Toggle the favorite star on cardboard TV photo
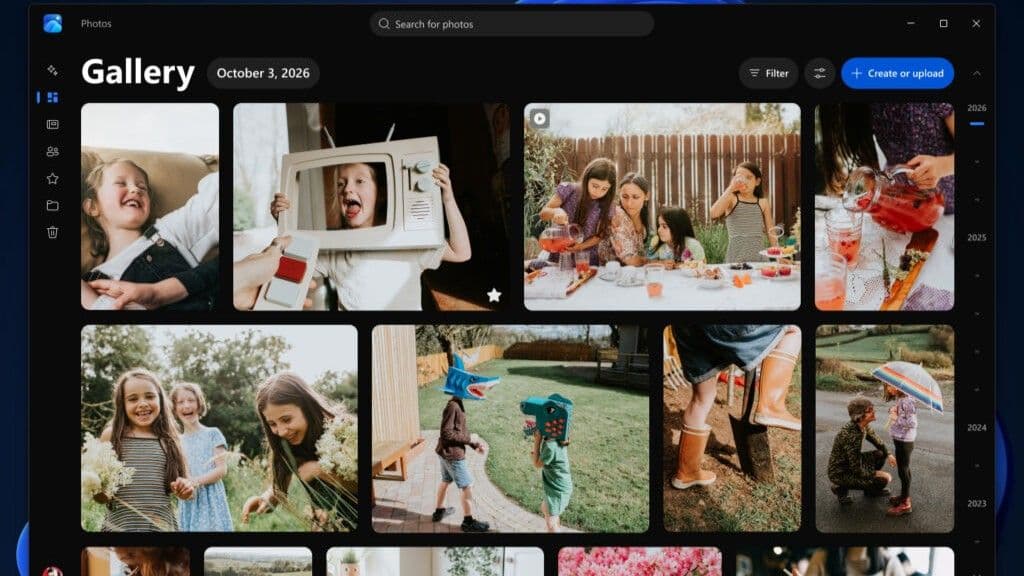 pos(494,295)
